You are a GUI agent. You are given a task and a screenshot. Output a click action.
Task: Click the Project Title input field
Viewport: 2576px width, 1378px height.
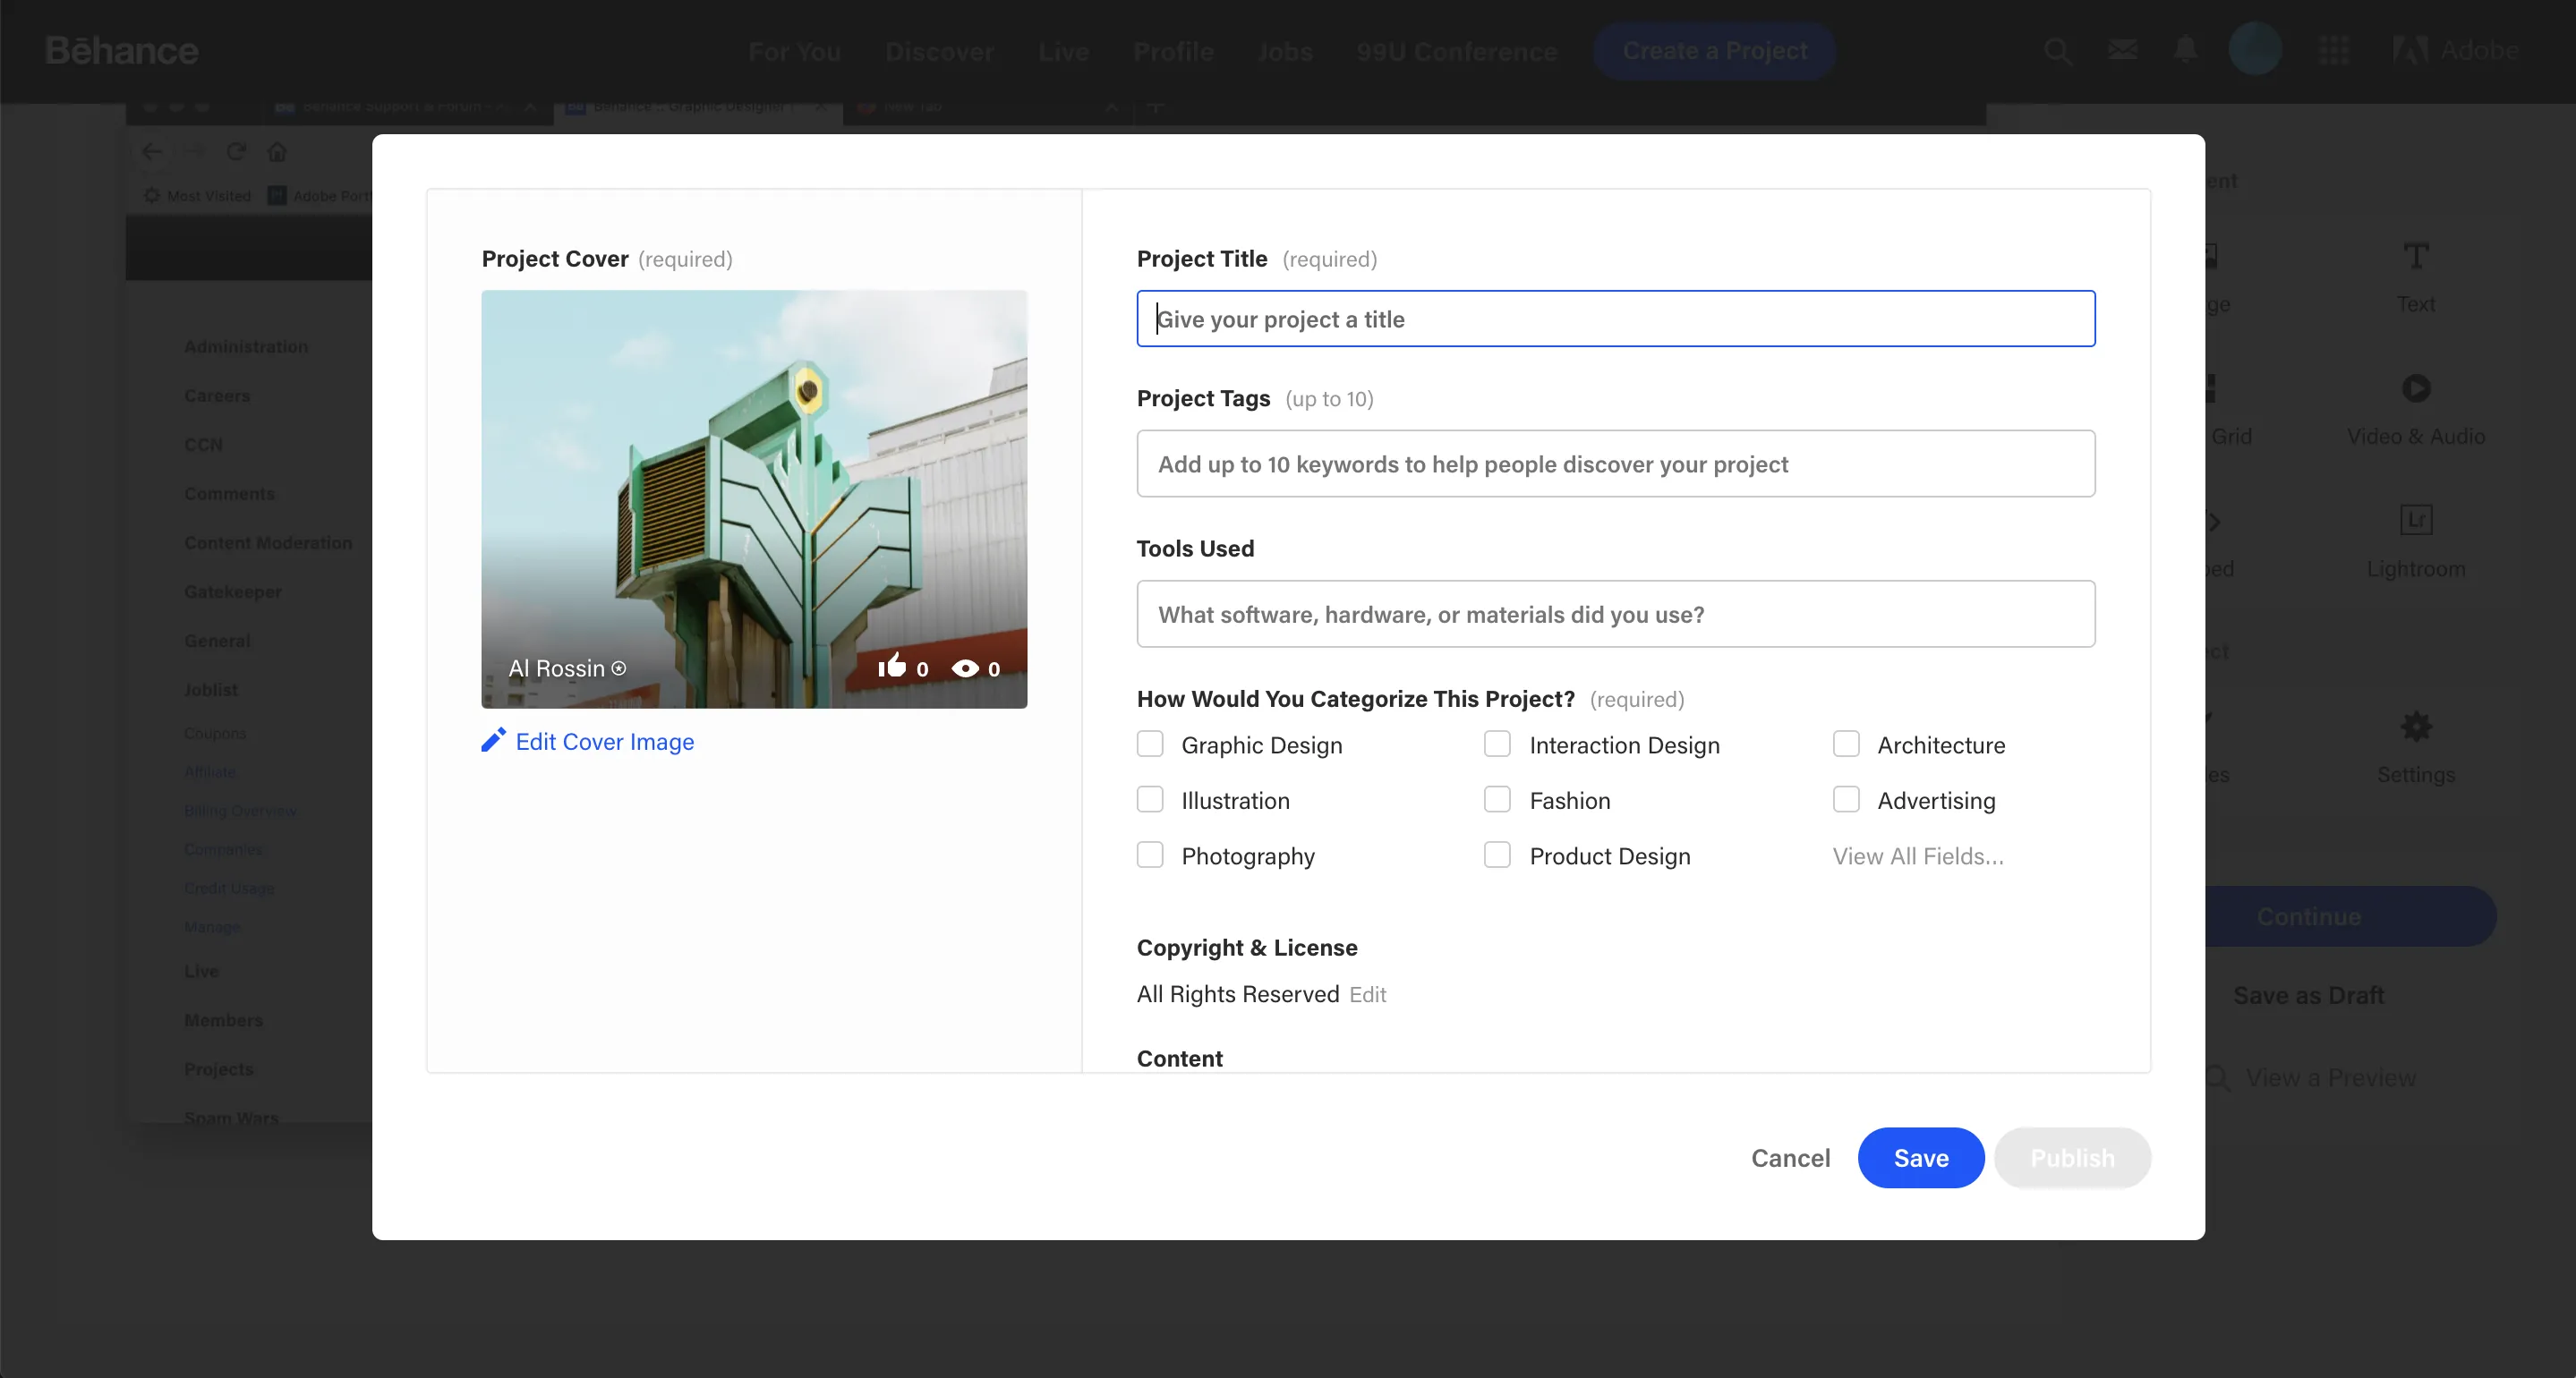coord(1615,319)
